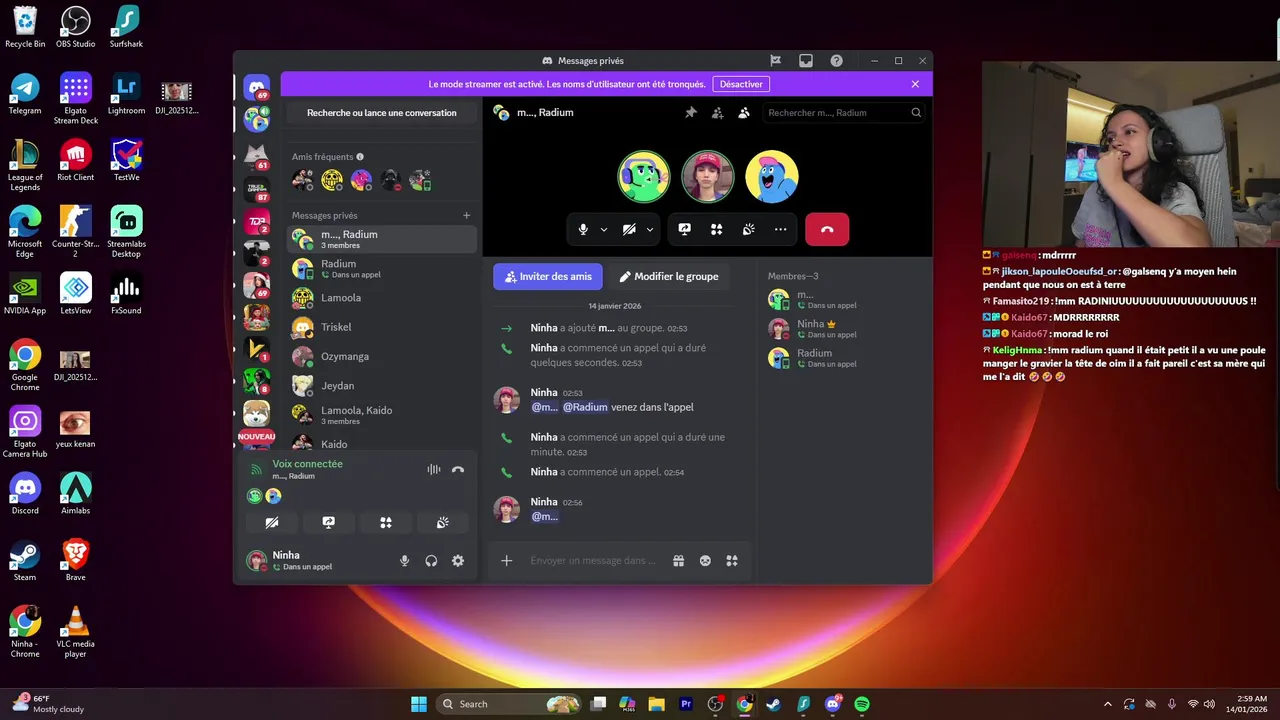This screenshot has height=720, width=1280.
Task: Click the Amis fréquents info icon
Action: [360, 157]
